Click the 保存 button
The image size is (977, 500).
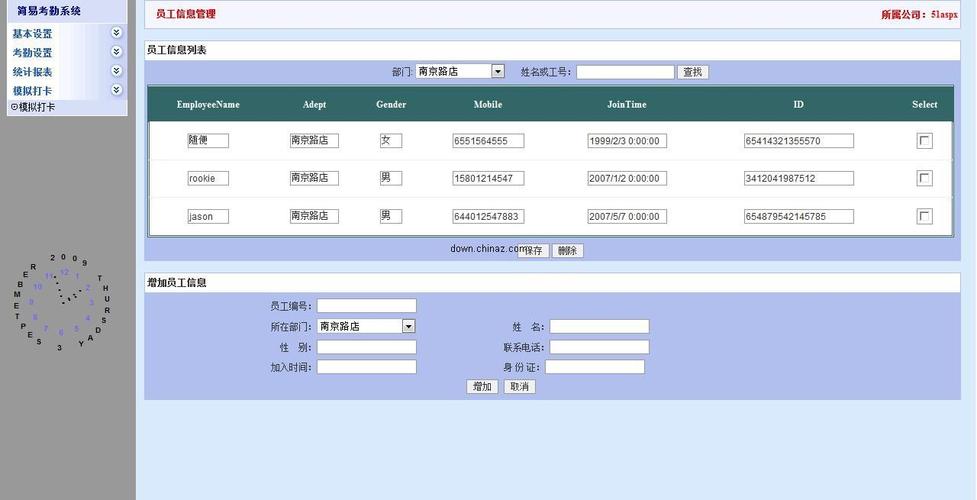point(533,251)
